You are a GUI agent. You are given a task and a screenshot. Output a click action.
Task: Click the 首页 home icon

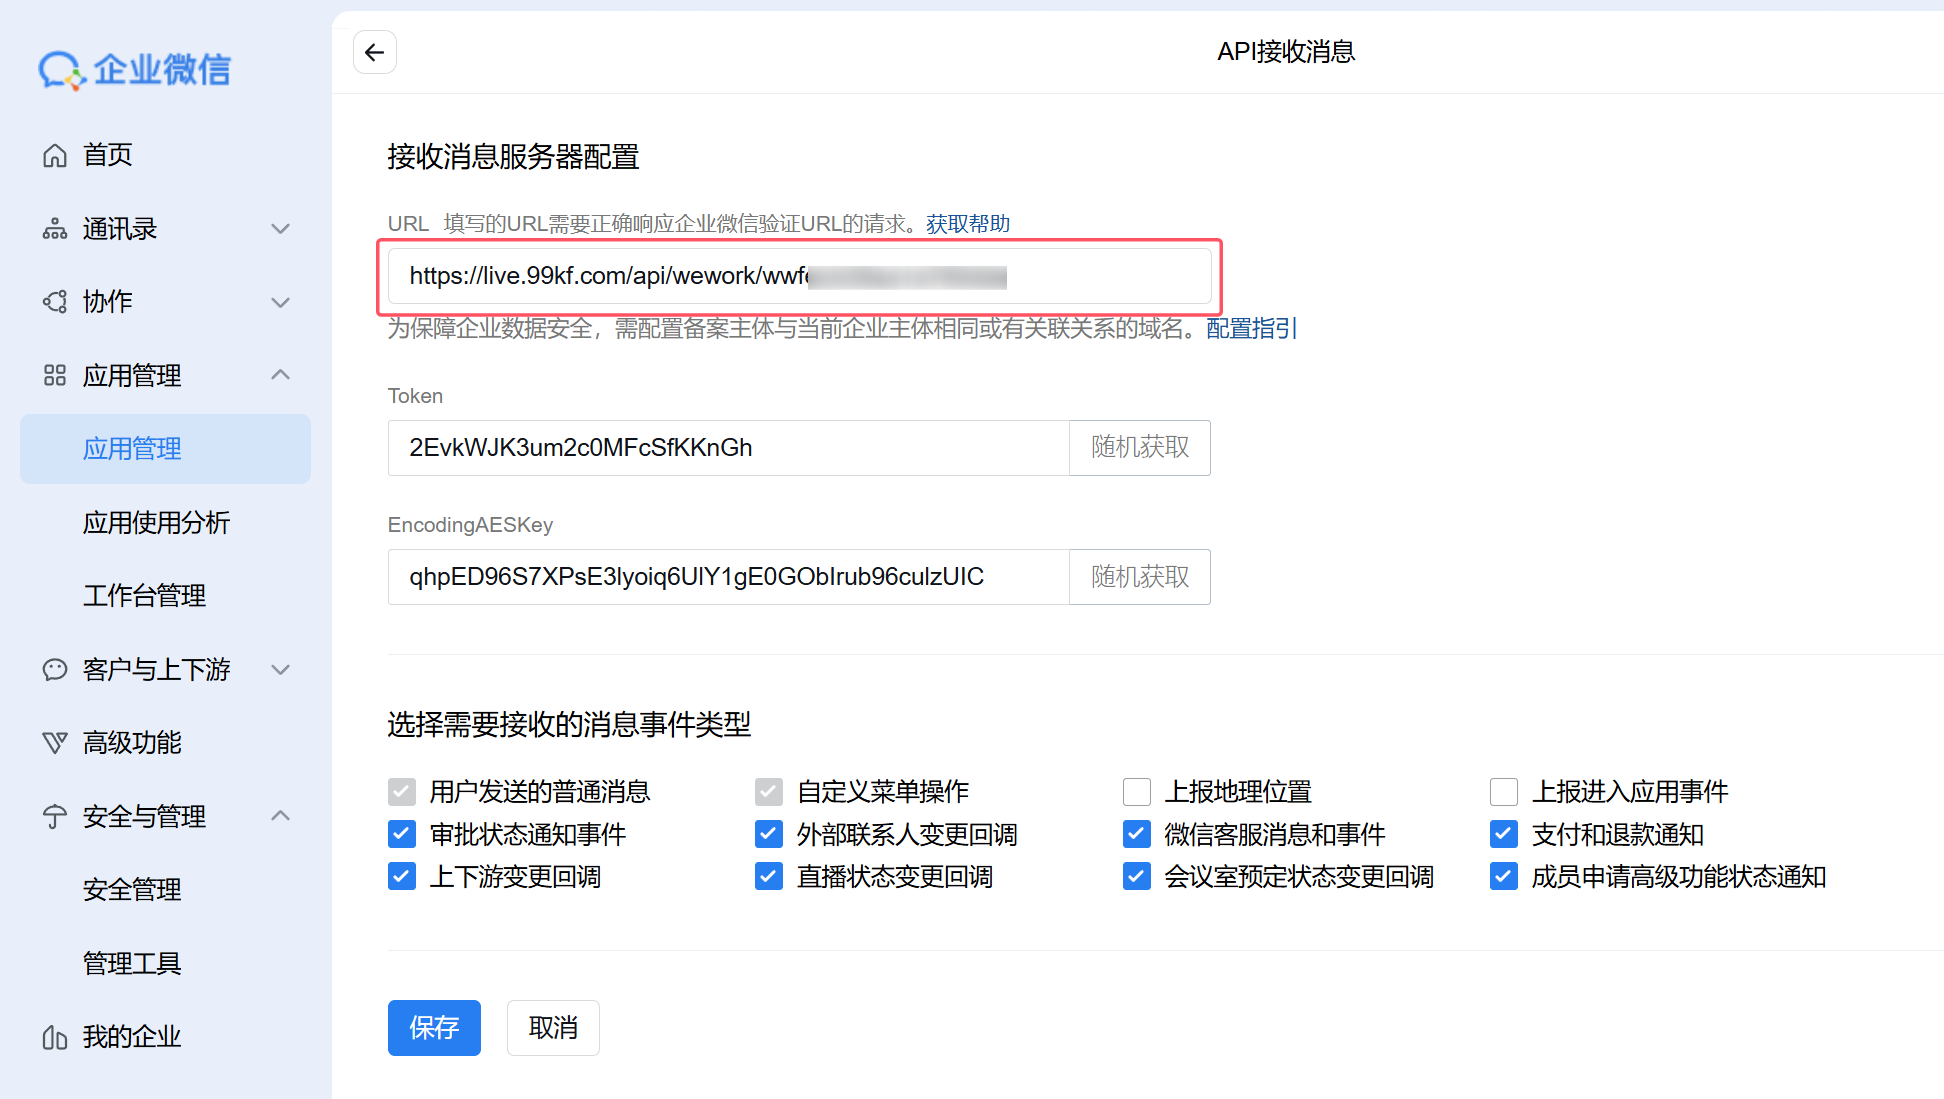pyautogui.click(x=55, y=155)
